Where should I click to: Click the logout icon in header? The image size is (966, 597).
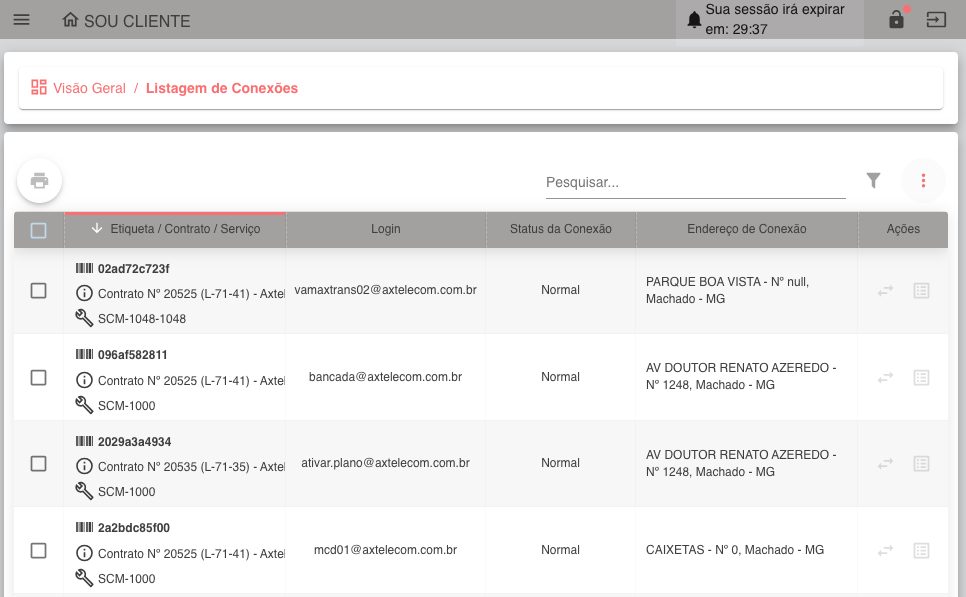click(936, 20)
